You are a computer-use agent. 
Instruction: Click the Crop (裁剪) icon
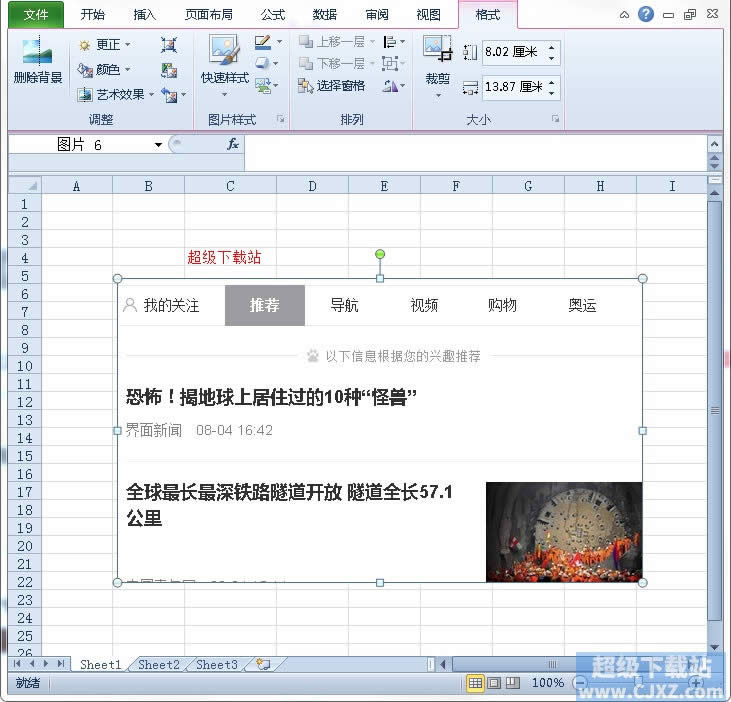click(437, 49)
